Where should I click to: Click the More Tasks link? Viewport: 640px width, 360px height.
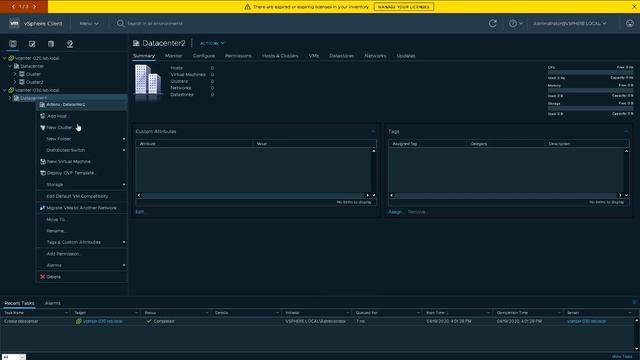(x=622, y=356)
